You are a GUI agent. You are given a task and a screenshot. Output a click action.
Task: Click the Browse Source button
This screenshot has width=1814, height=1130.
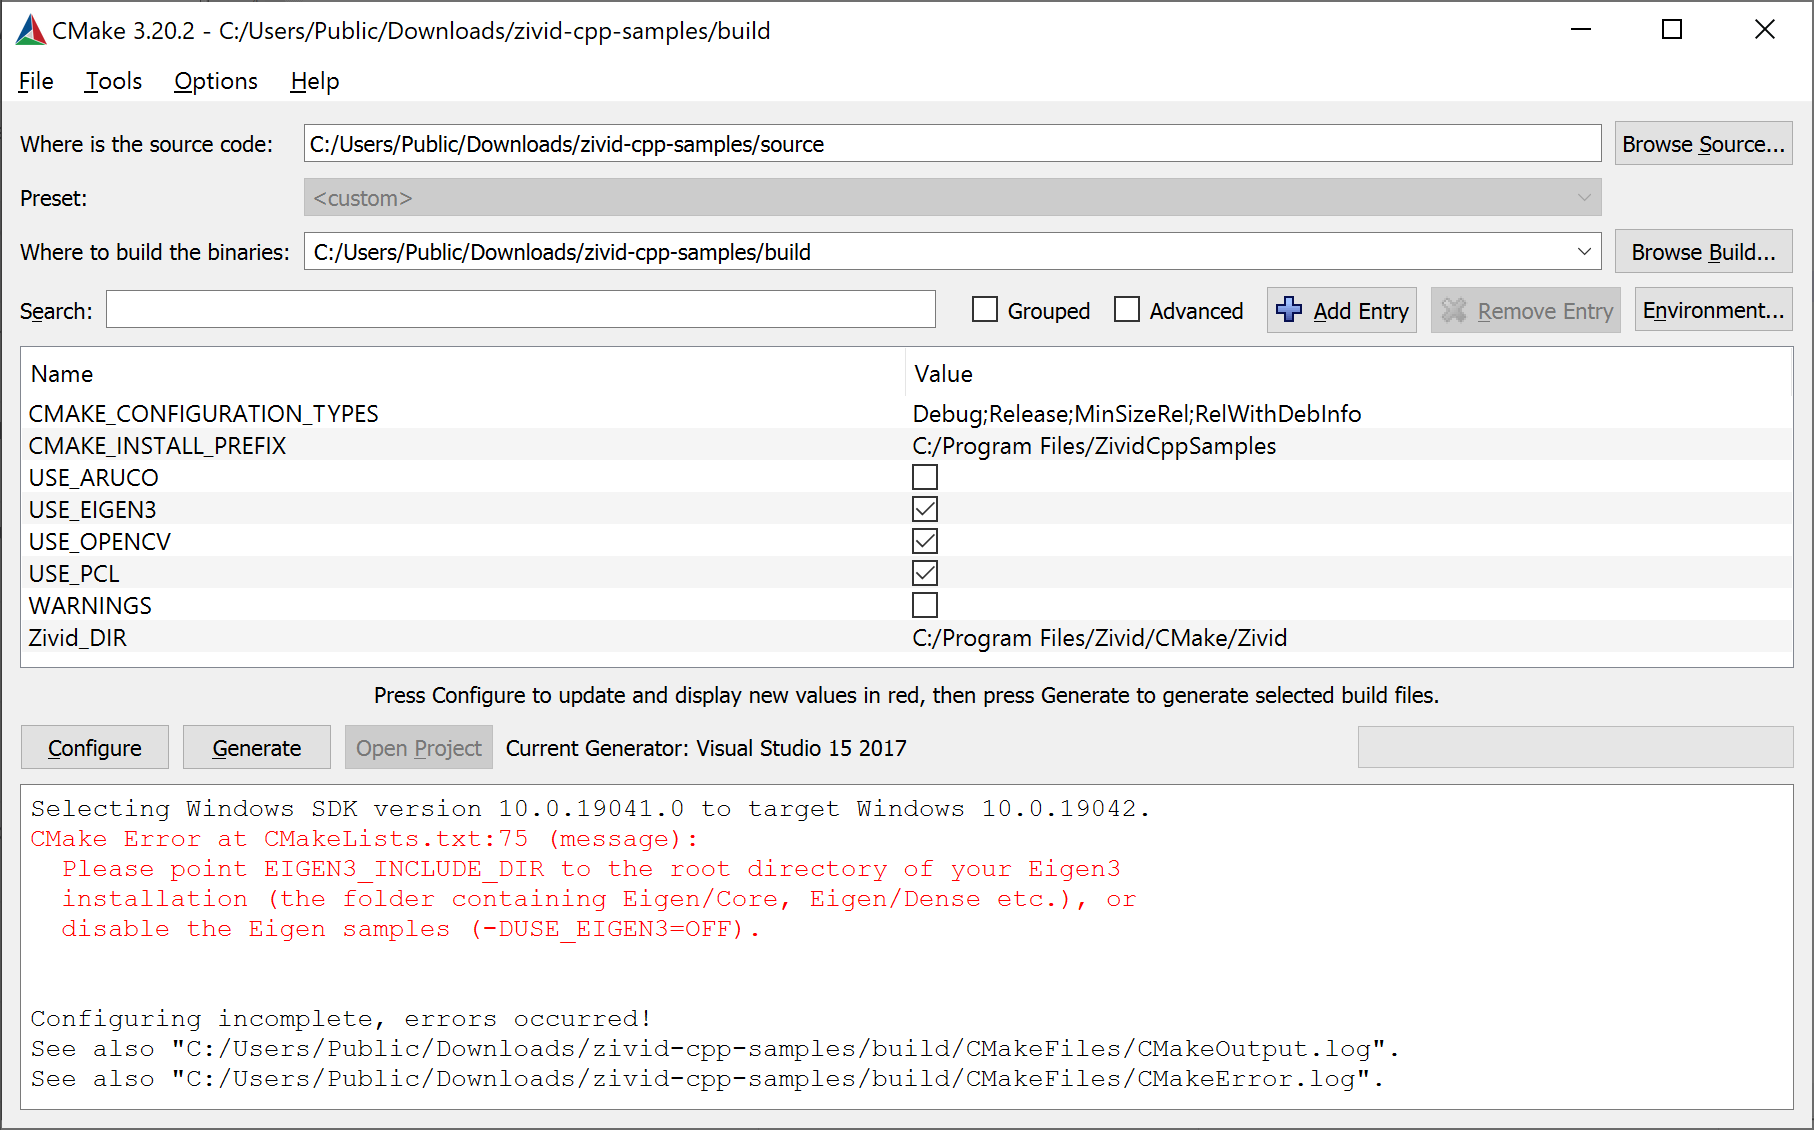pyautogui.click(x=1703, y=144)
